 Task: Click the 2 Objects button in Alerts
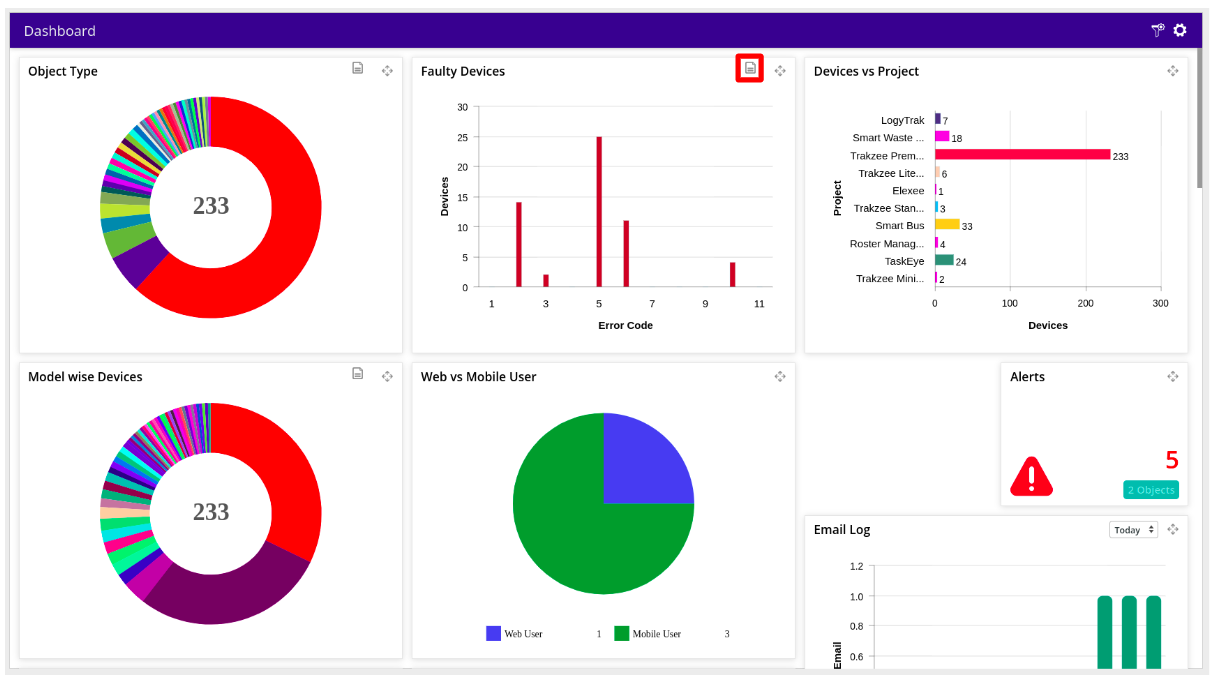[x=1150, y=490]
